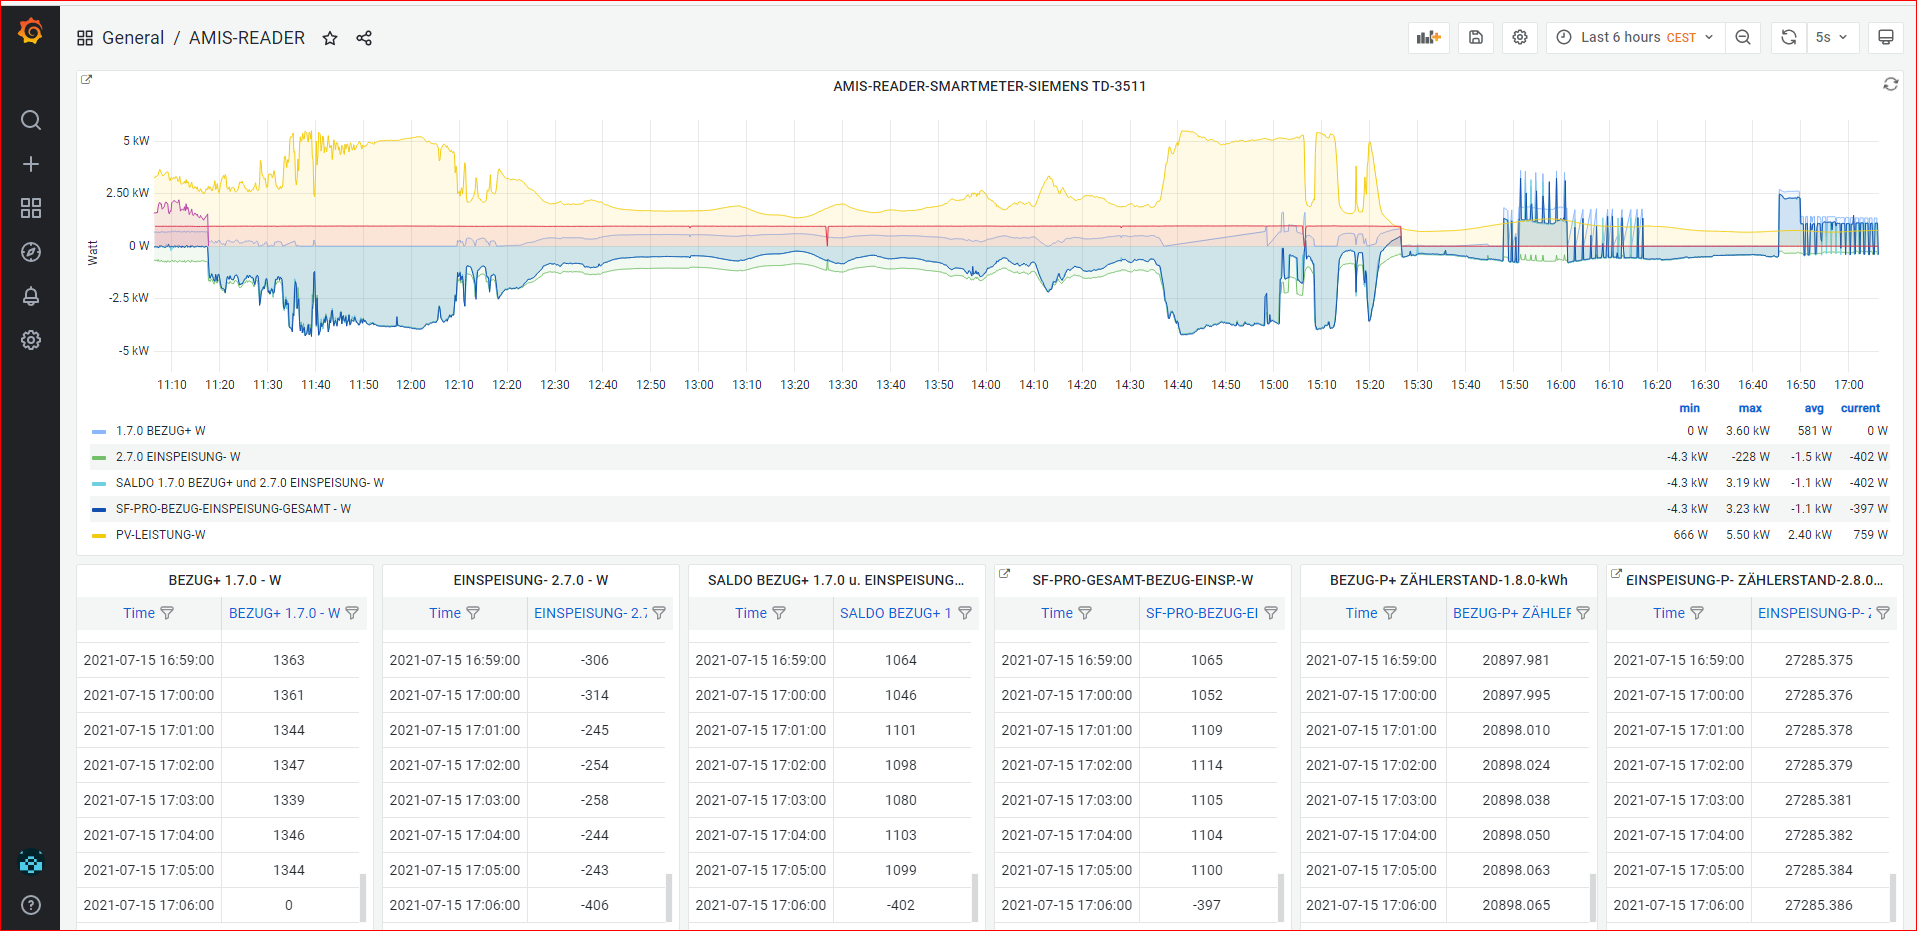Open the Alerting bell icon

31,296
